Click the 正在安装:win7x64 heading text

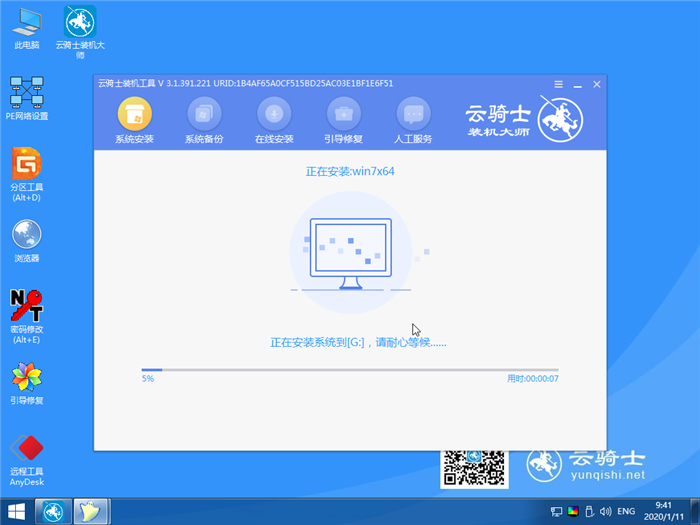[350, 171]
